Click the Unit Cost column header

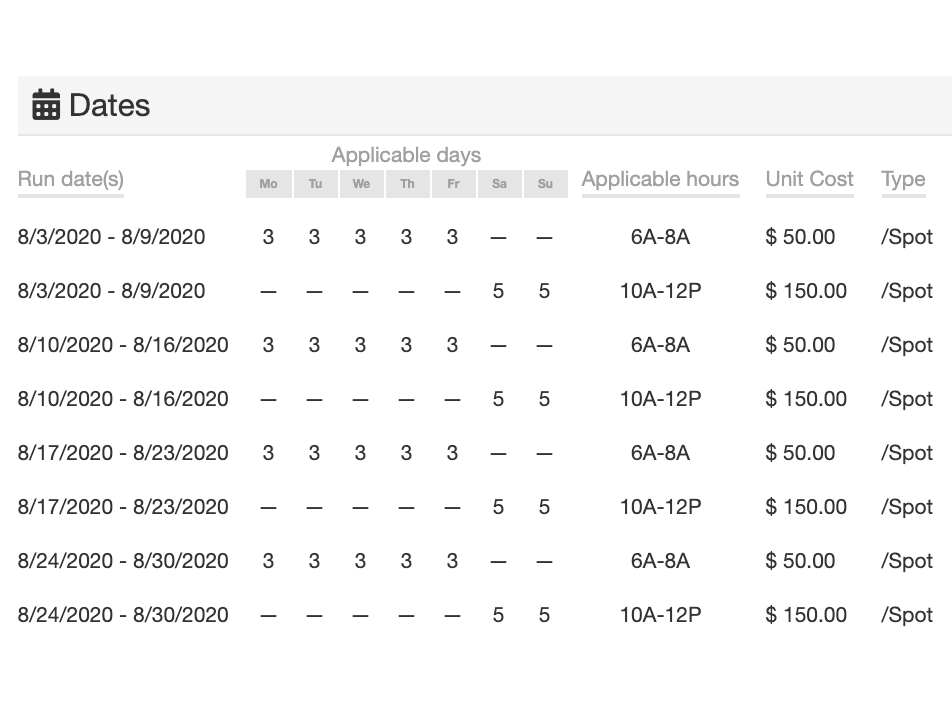(809, 180)
